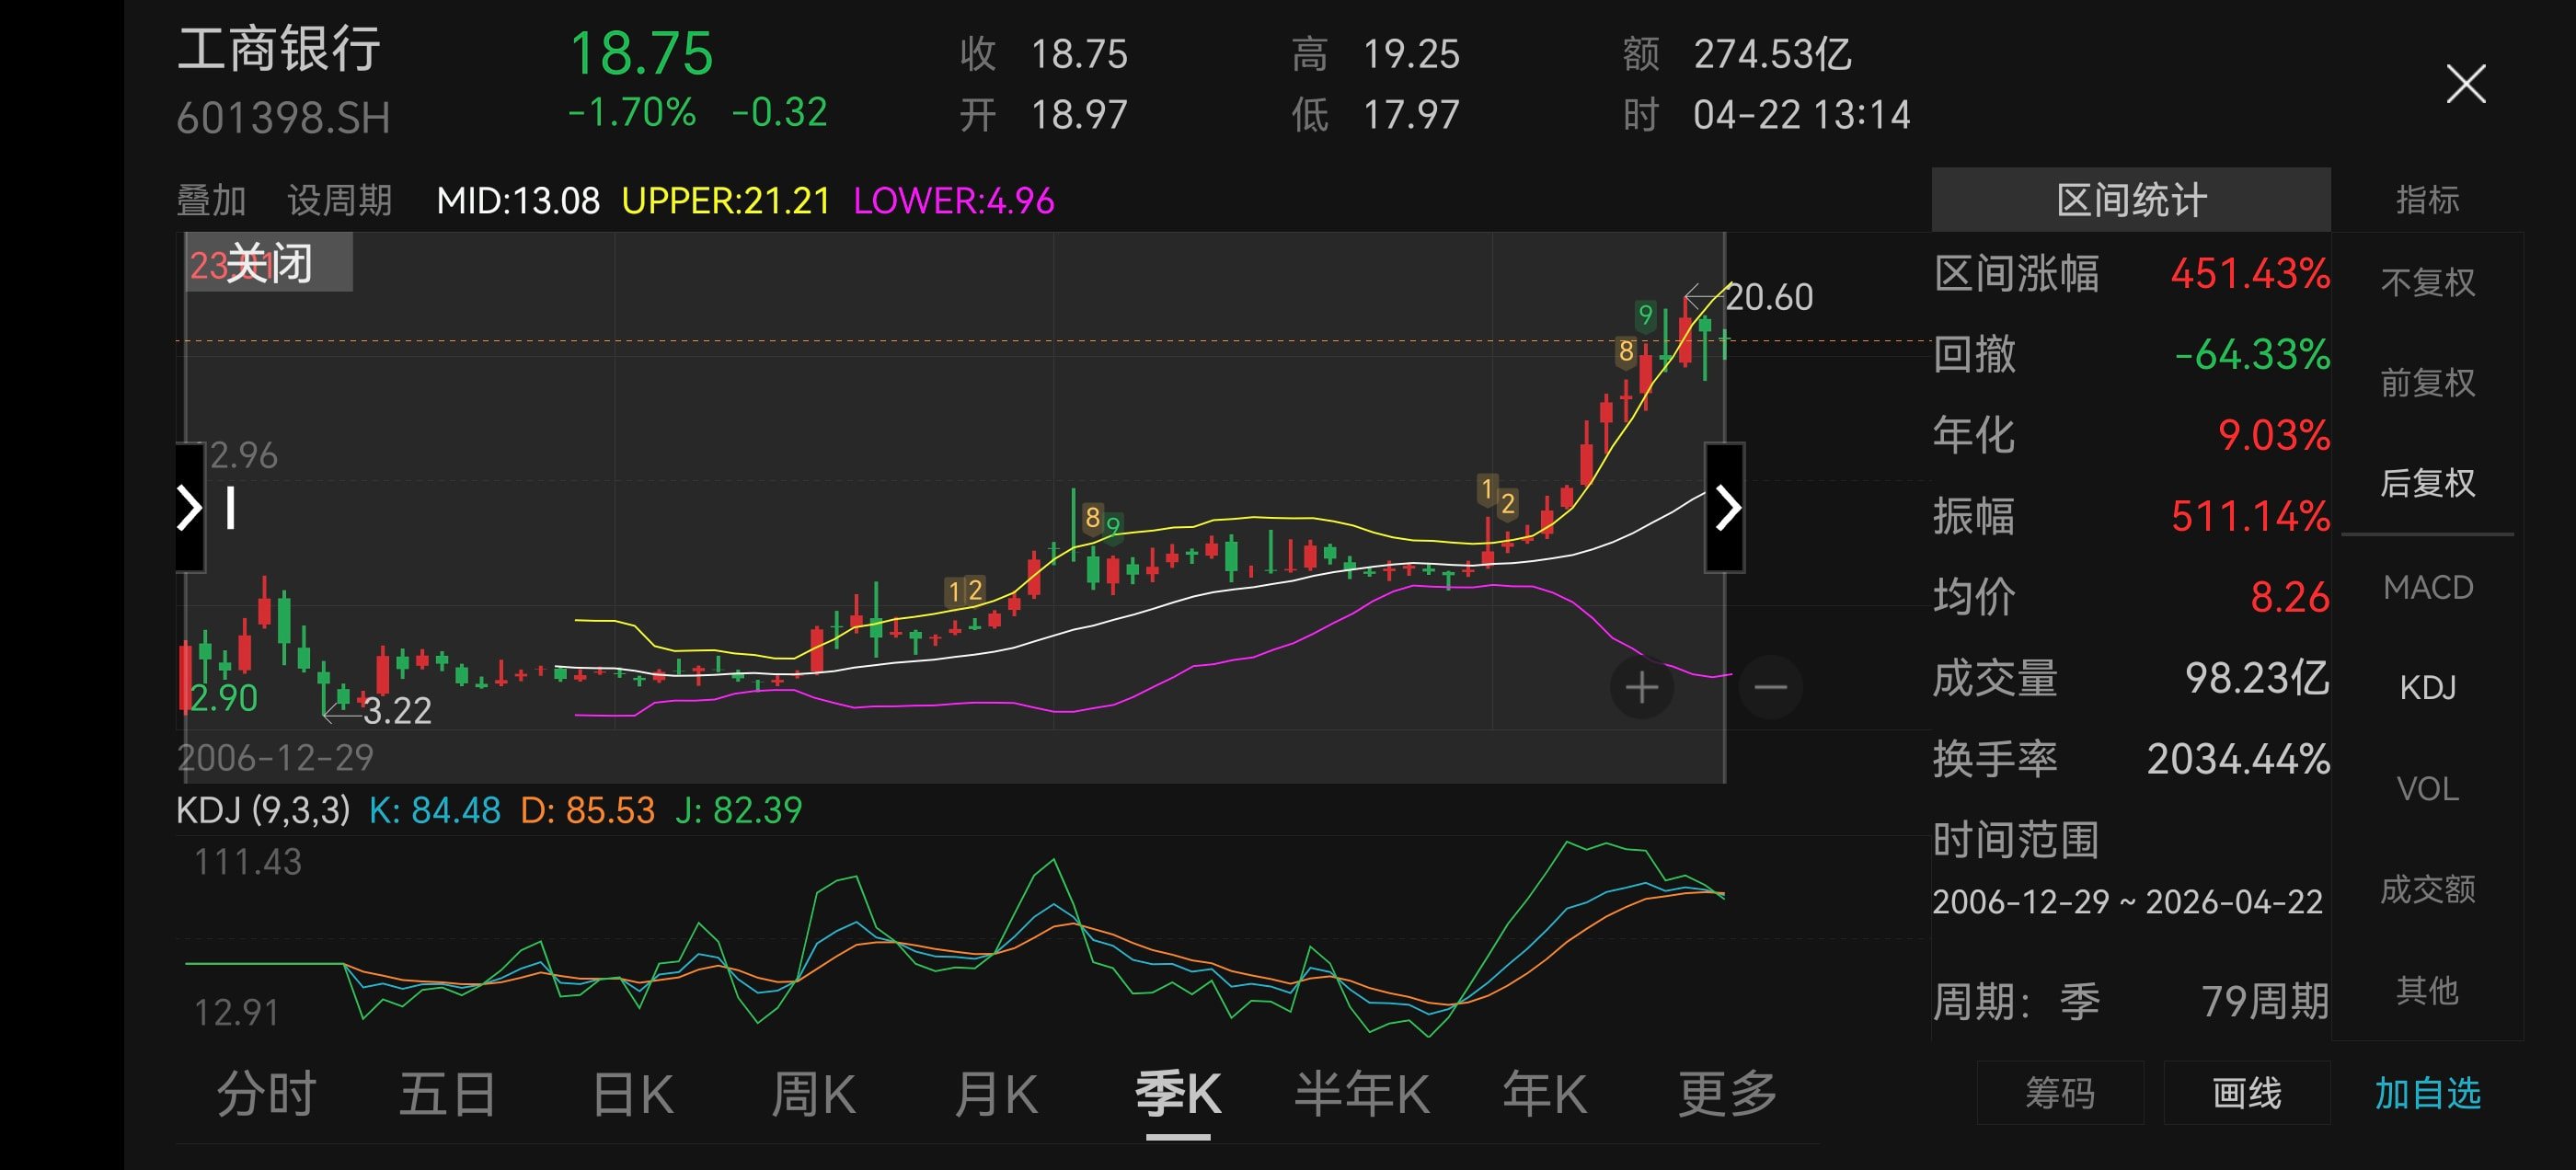Choose 成交额 indicator
This screenshot has height=1170, width=2576.
coord(2427,889)
